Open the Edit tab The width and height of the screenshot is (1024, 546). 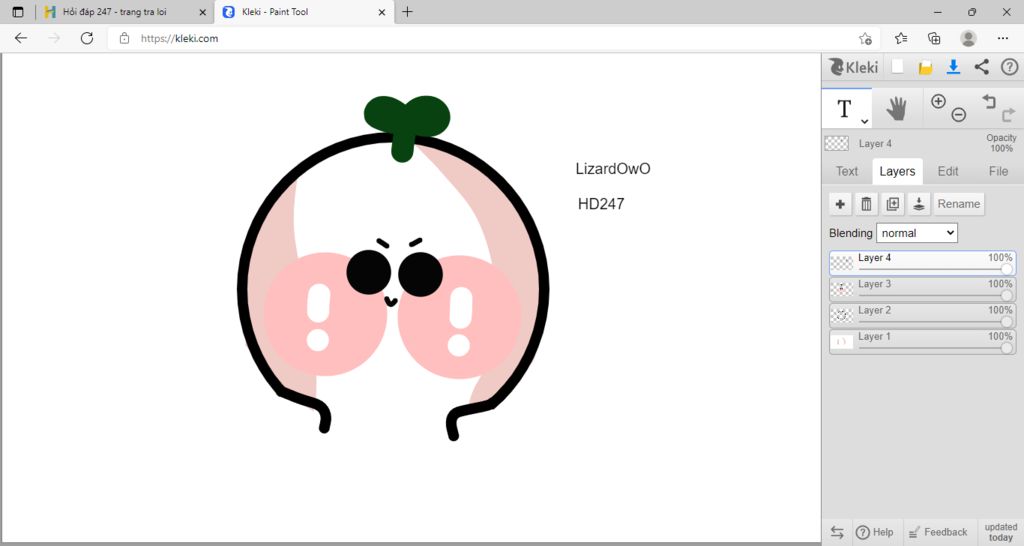948,171
